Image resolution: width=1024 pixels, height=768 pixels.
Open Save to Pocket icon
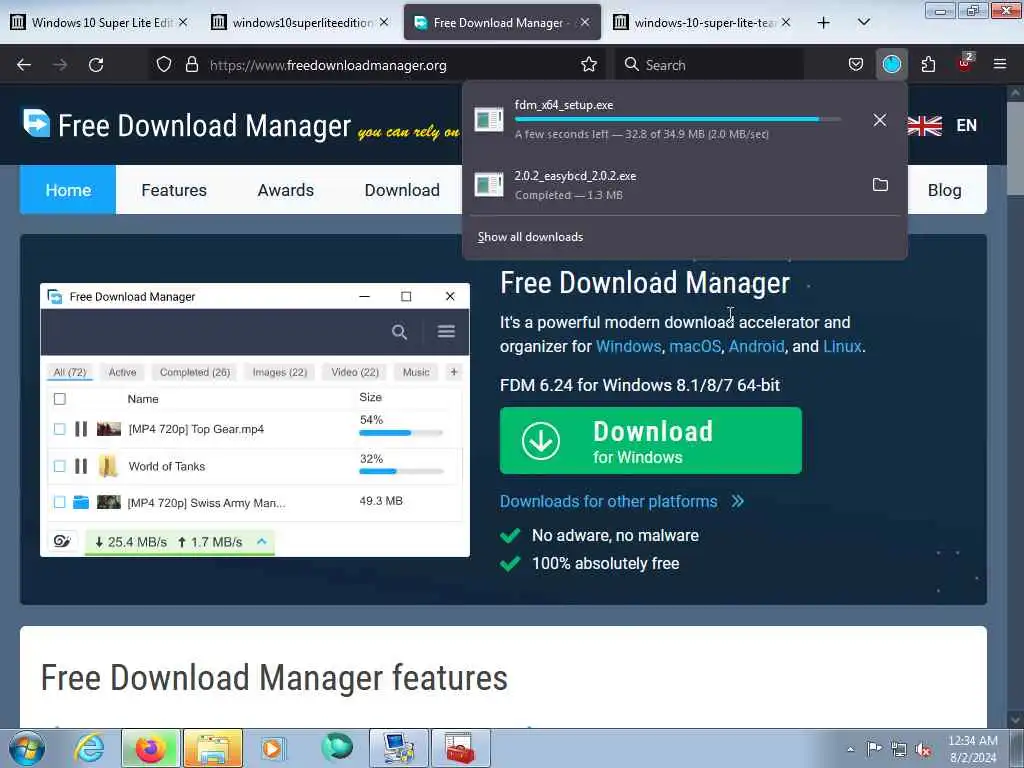856,65
